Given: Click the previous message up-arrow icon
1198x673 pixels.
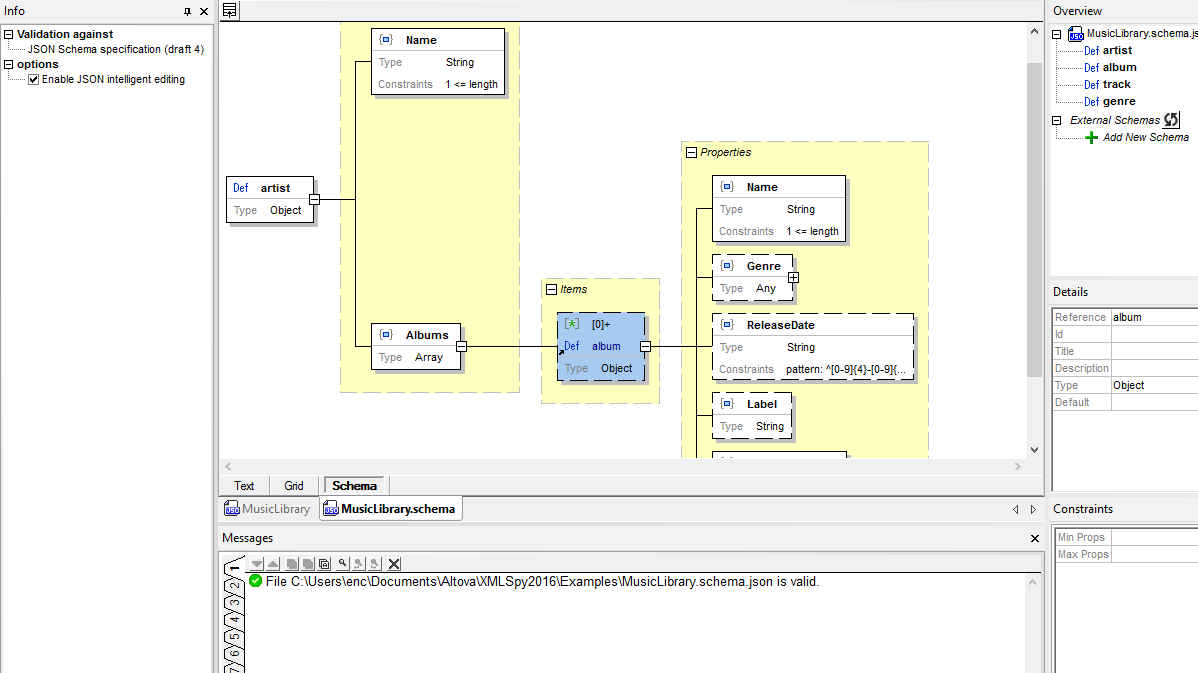Looking at the screenshot, I should tap(273, 564).
